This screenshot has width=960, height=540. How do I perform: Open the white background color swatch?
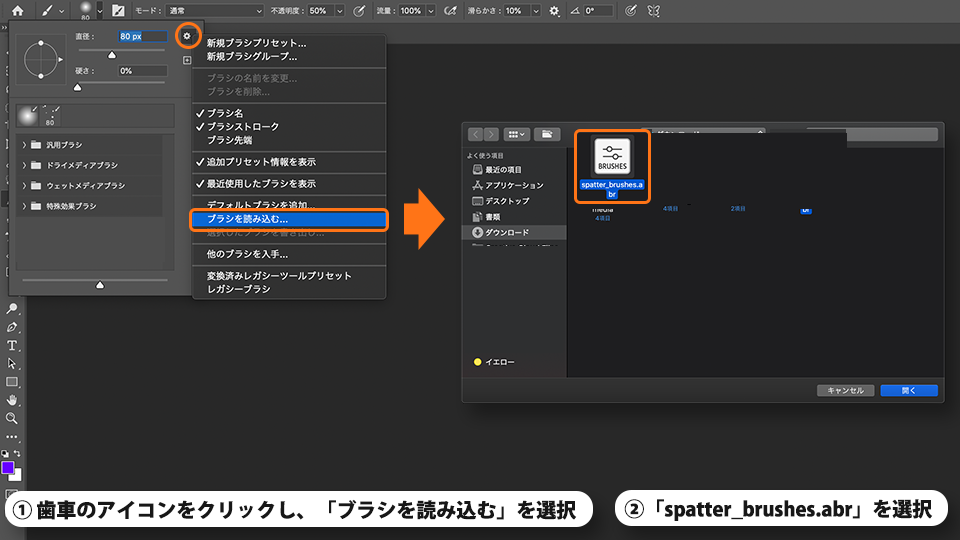point(17,476)
